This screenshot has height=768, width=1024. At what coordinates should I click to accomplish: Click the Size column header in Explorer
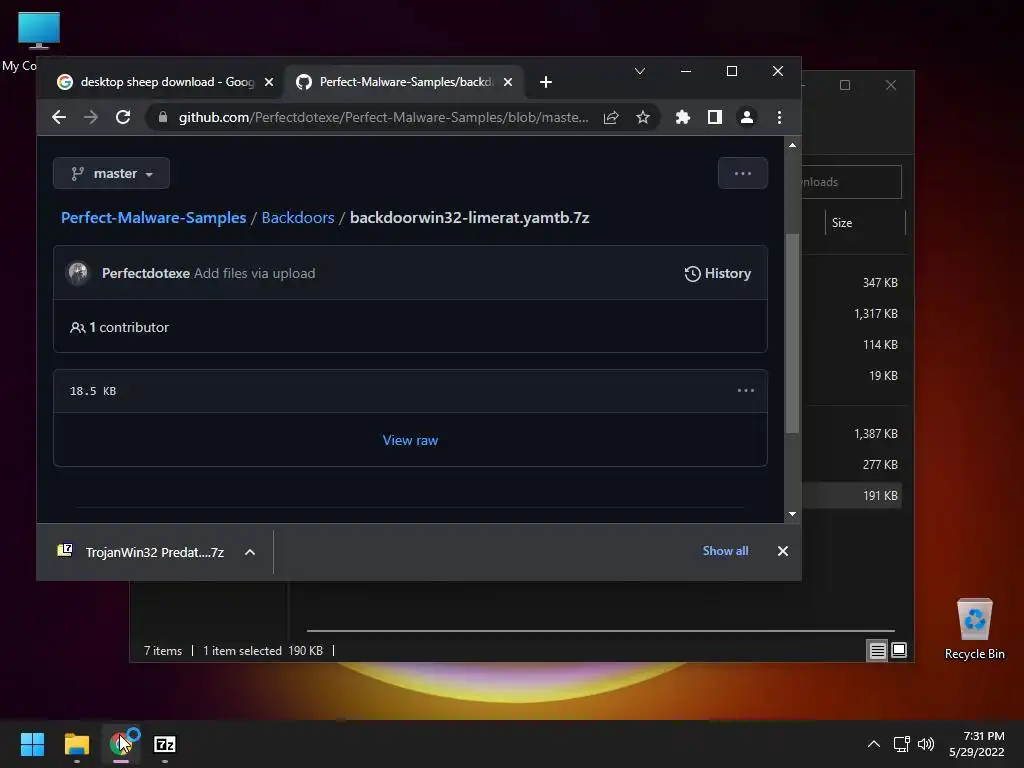pyautogui.click(x=864, y=223)
